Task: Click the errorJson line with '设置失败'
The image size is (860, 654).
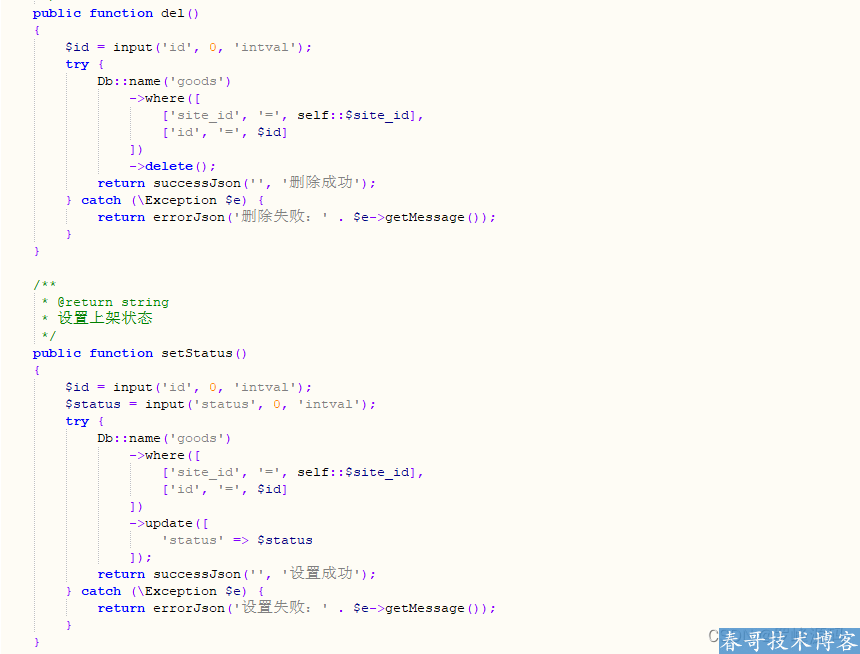Action: pos(296,608)
